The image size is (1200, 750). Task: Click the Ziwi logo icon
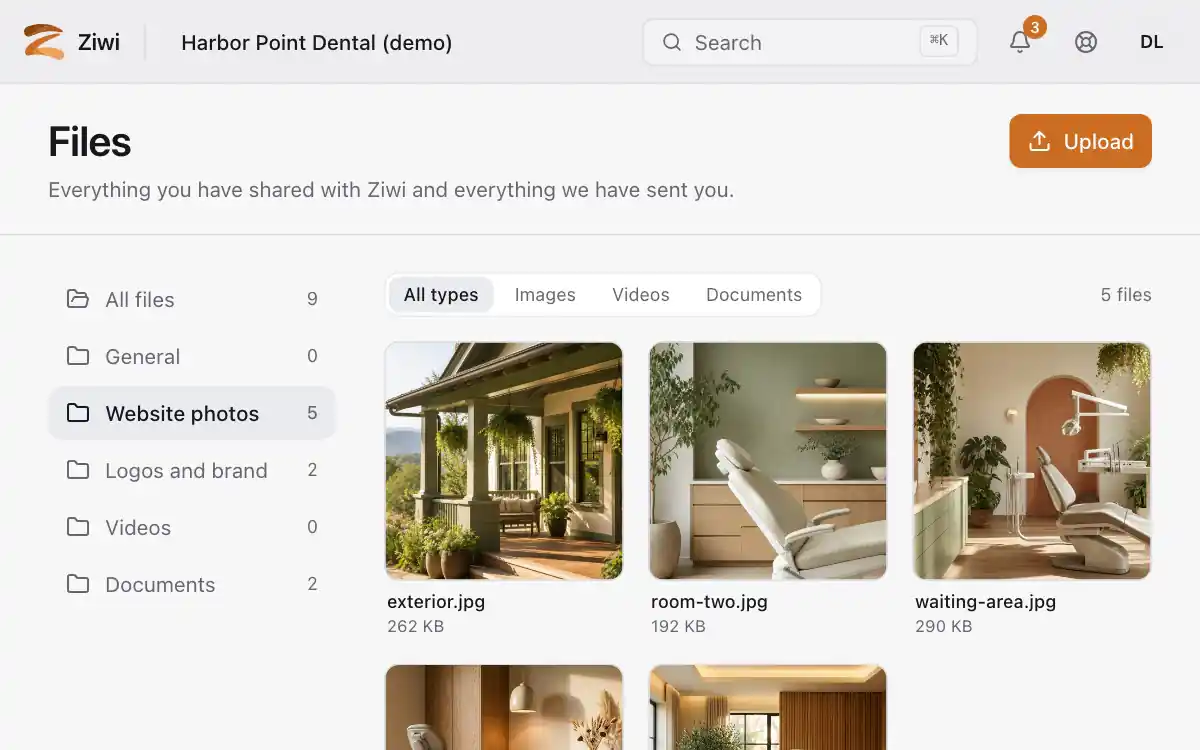pyautogui.click(x=44, y=42)
